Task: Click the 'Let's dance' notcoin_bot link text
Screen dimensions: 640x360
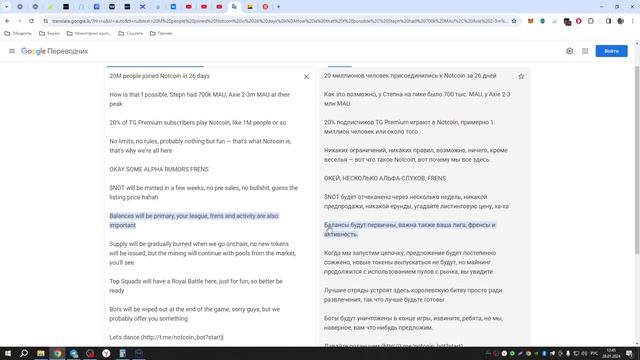Action: [166, 338]
